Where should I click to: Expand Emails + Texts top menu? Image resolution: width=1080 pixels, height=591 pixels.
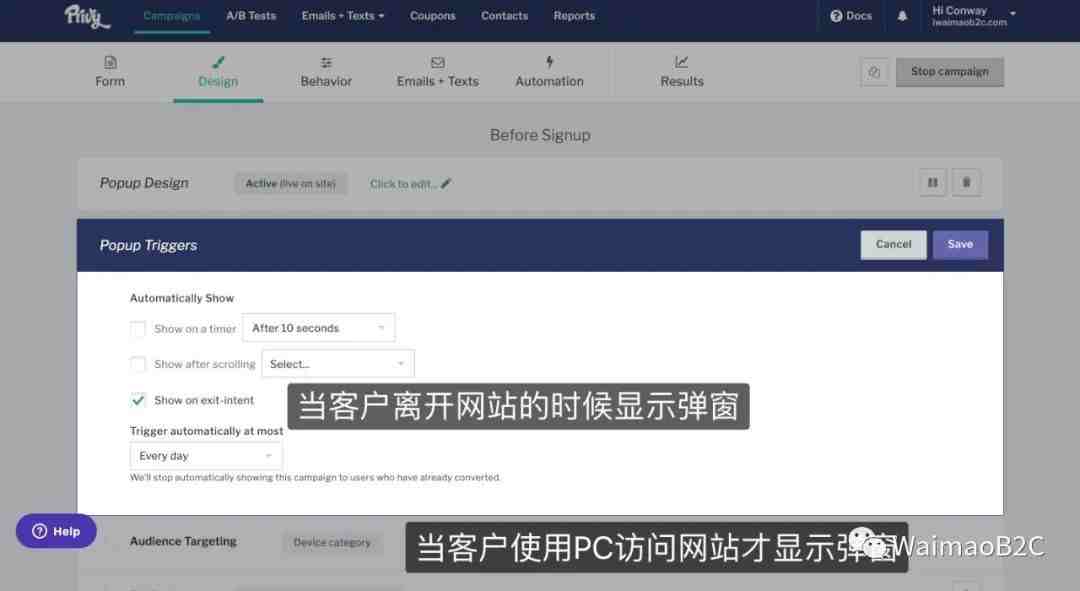click(342, 16)
